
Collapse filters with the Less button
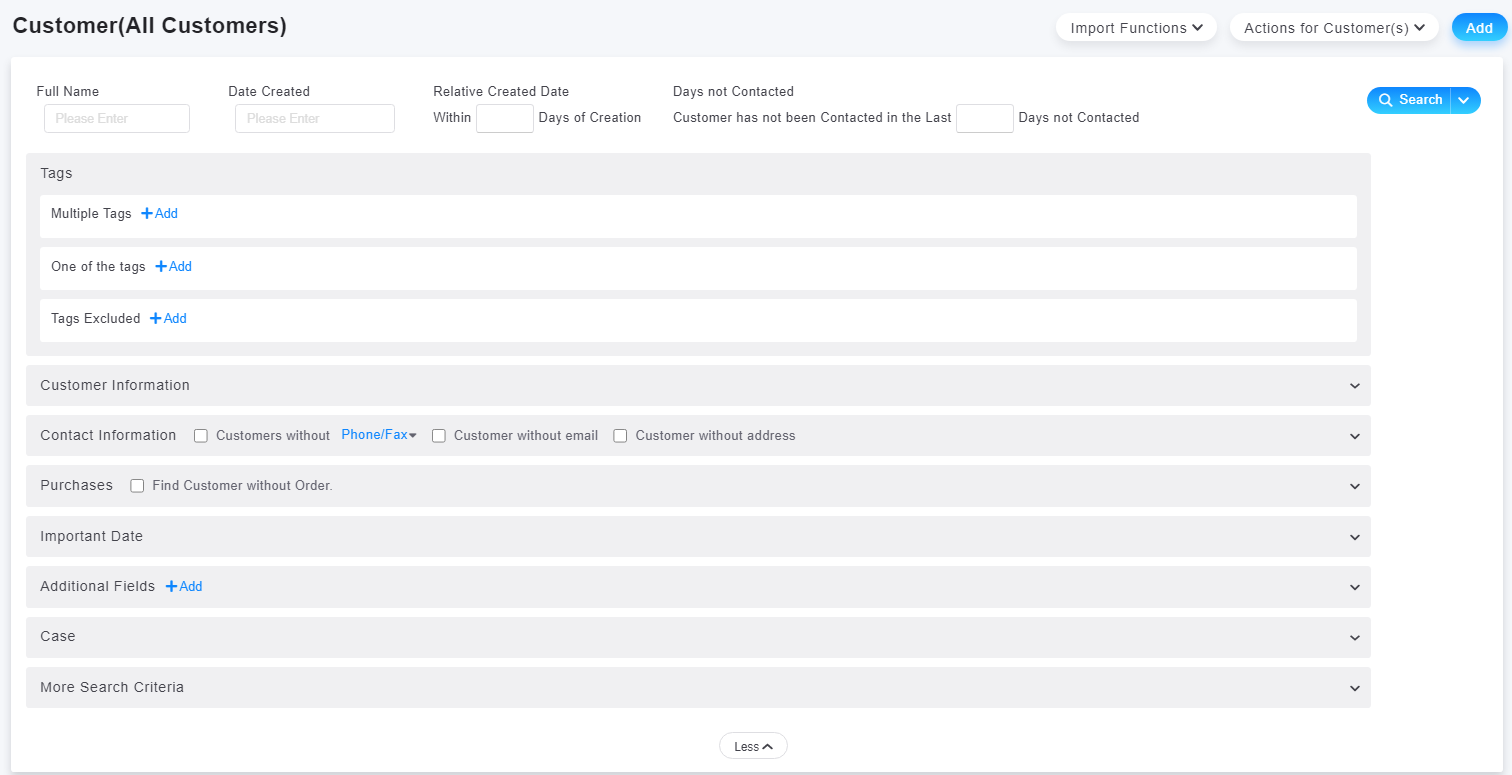click(x=753, y=746)
